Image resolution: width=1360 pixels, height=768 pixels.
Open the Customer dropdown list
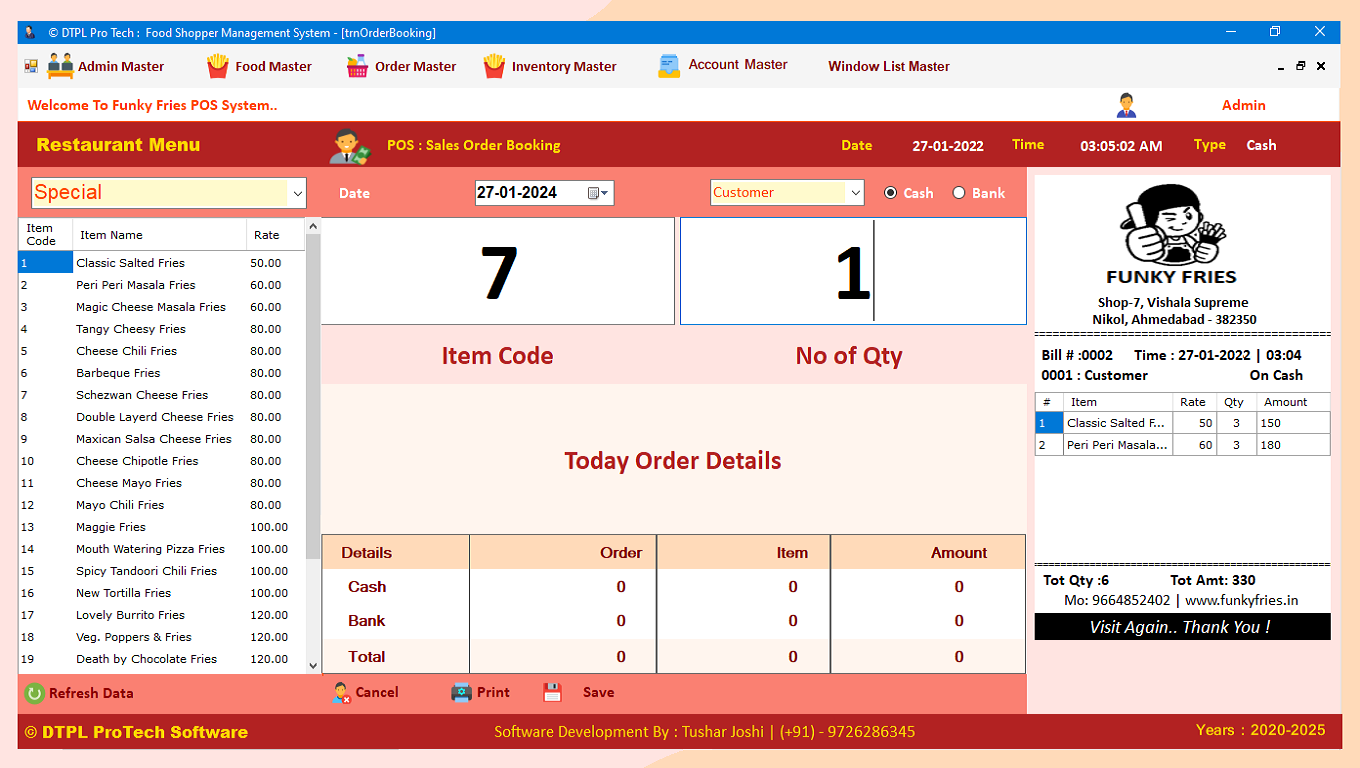(x=855, y=193)
